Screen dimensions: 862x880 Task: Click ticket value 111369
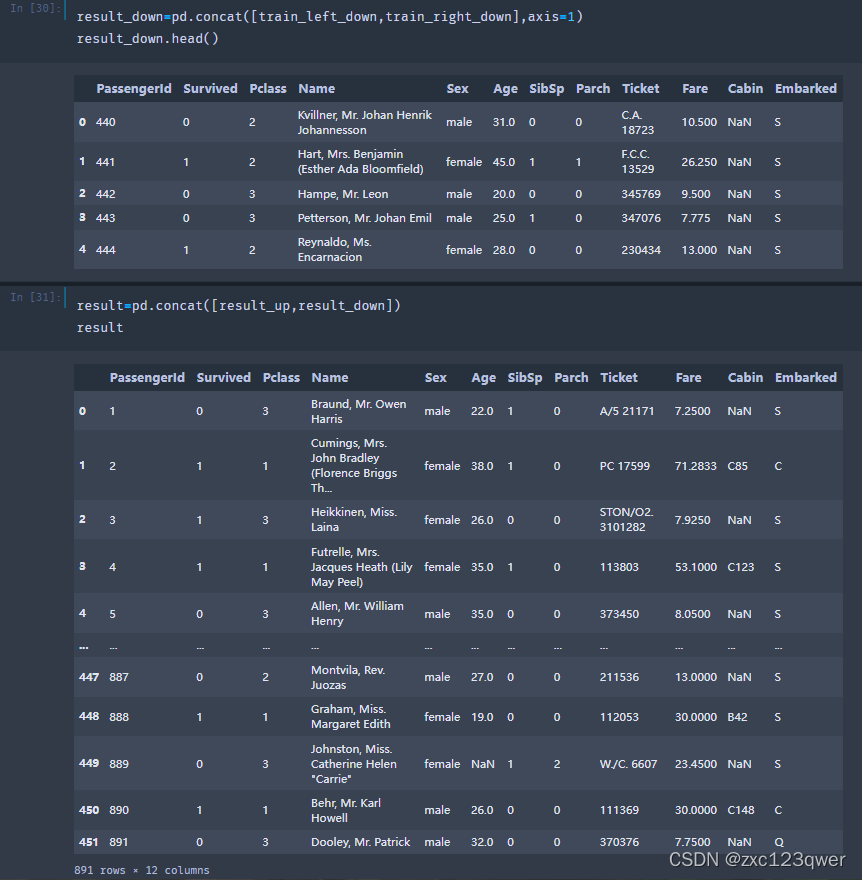[x=619, y=810]
